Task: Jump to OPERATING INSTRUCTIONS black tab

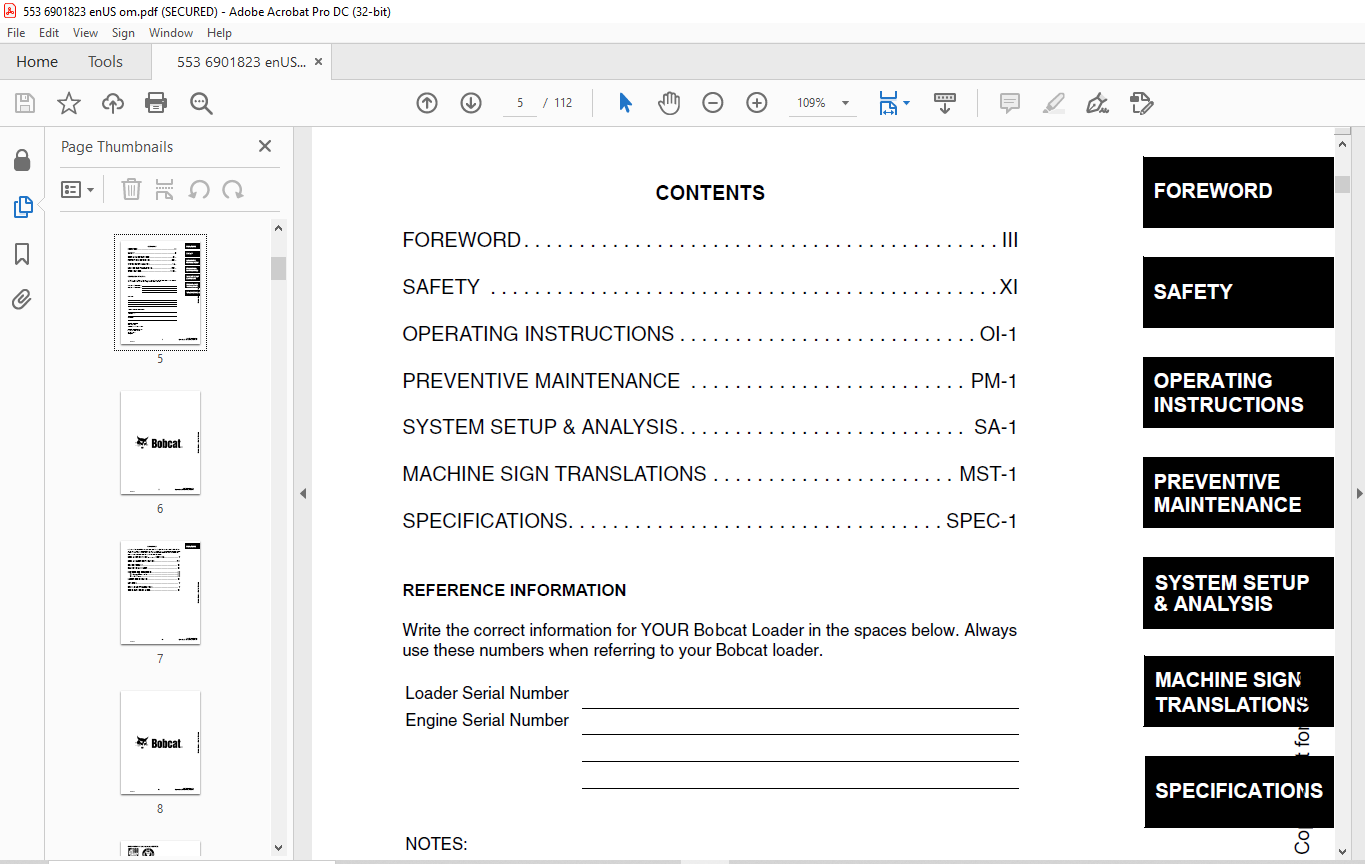Action: (x=1238, y=392)
